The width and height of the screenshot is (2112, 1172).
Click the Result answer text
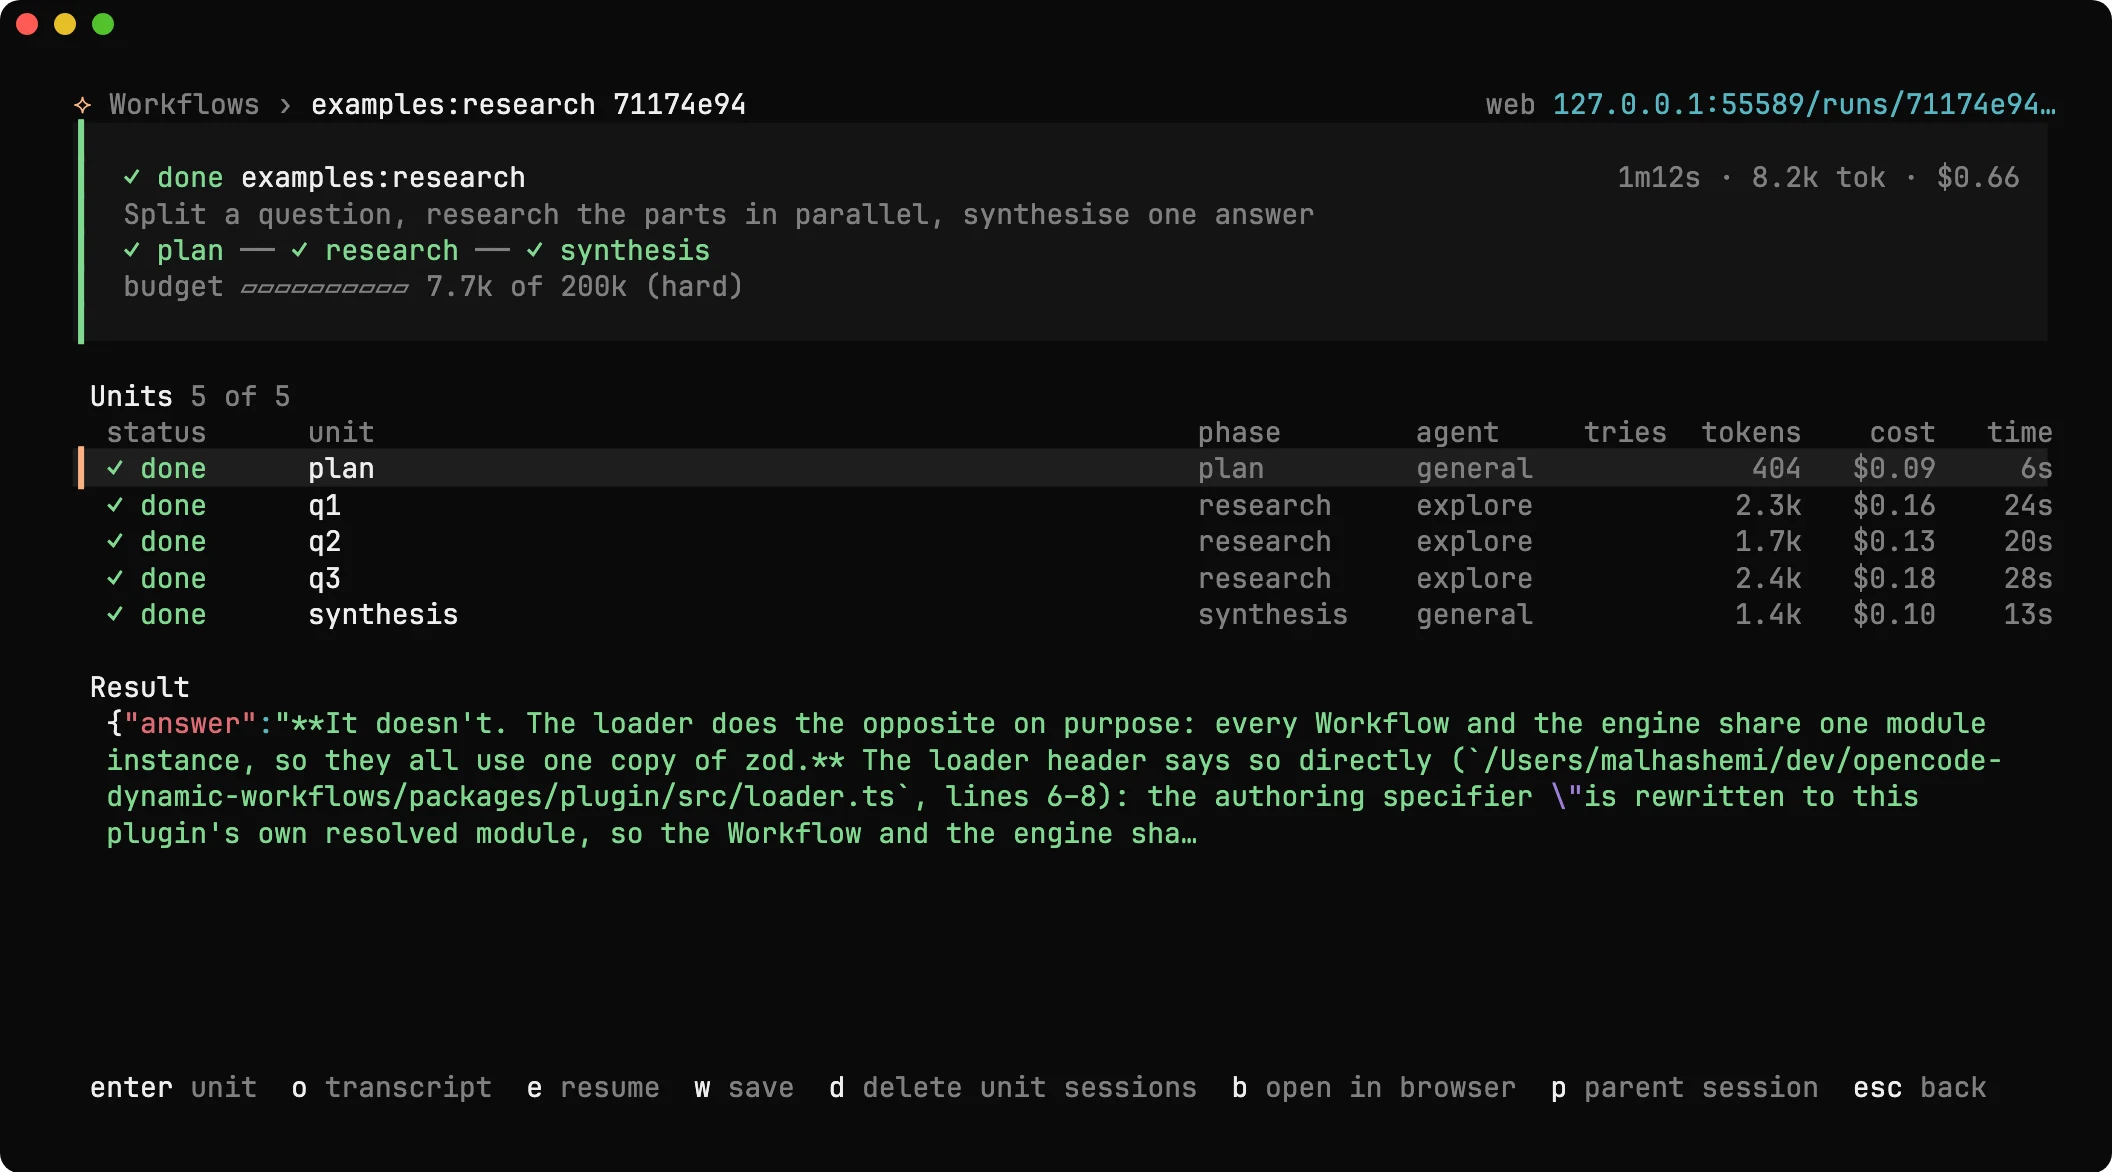click(1054, 778)
